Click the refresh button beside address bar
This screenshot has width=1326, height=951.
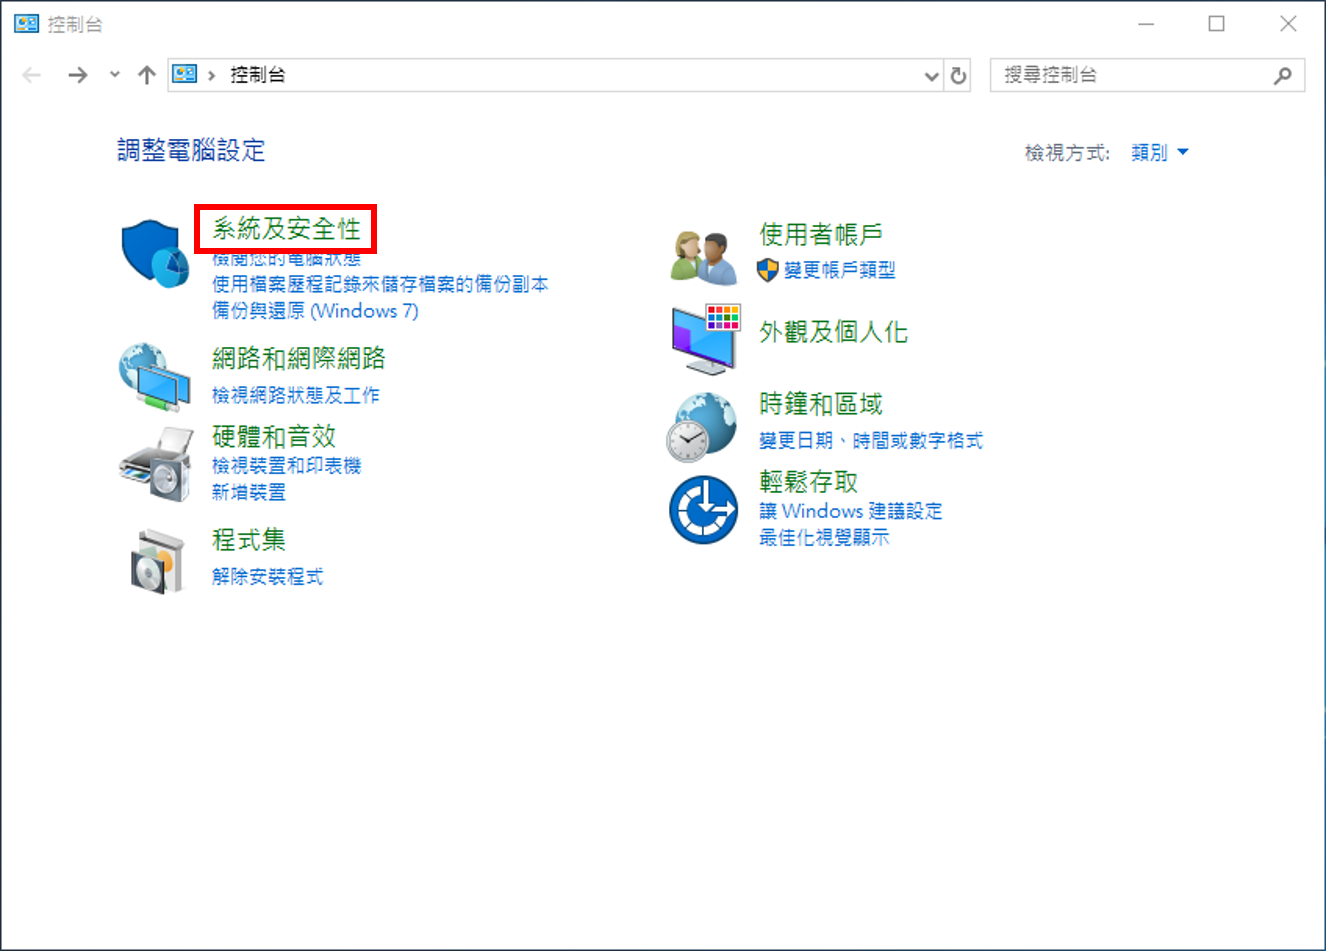coord(958,75)
